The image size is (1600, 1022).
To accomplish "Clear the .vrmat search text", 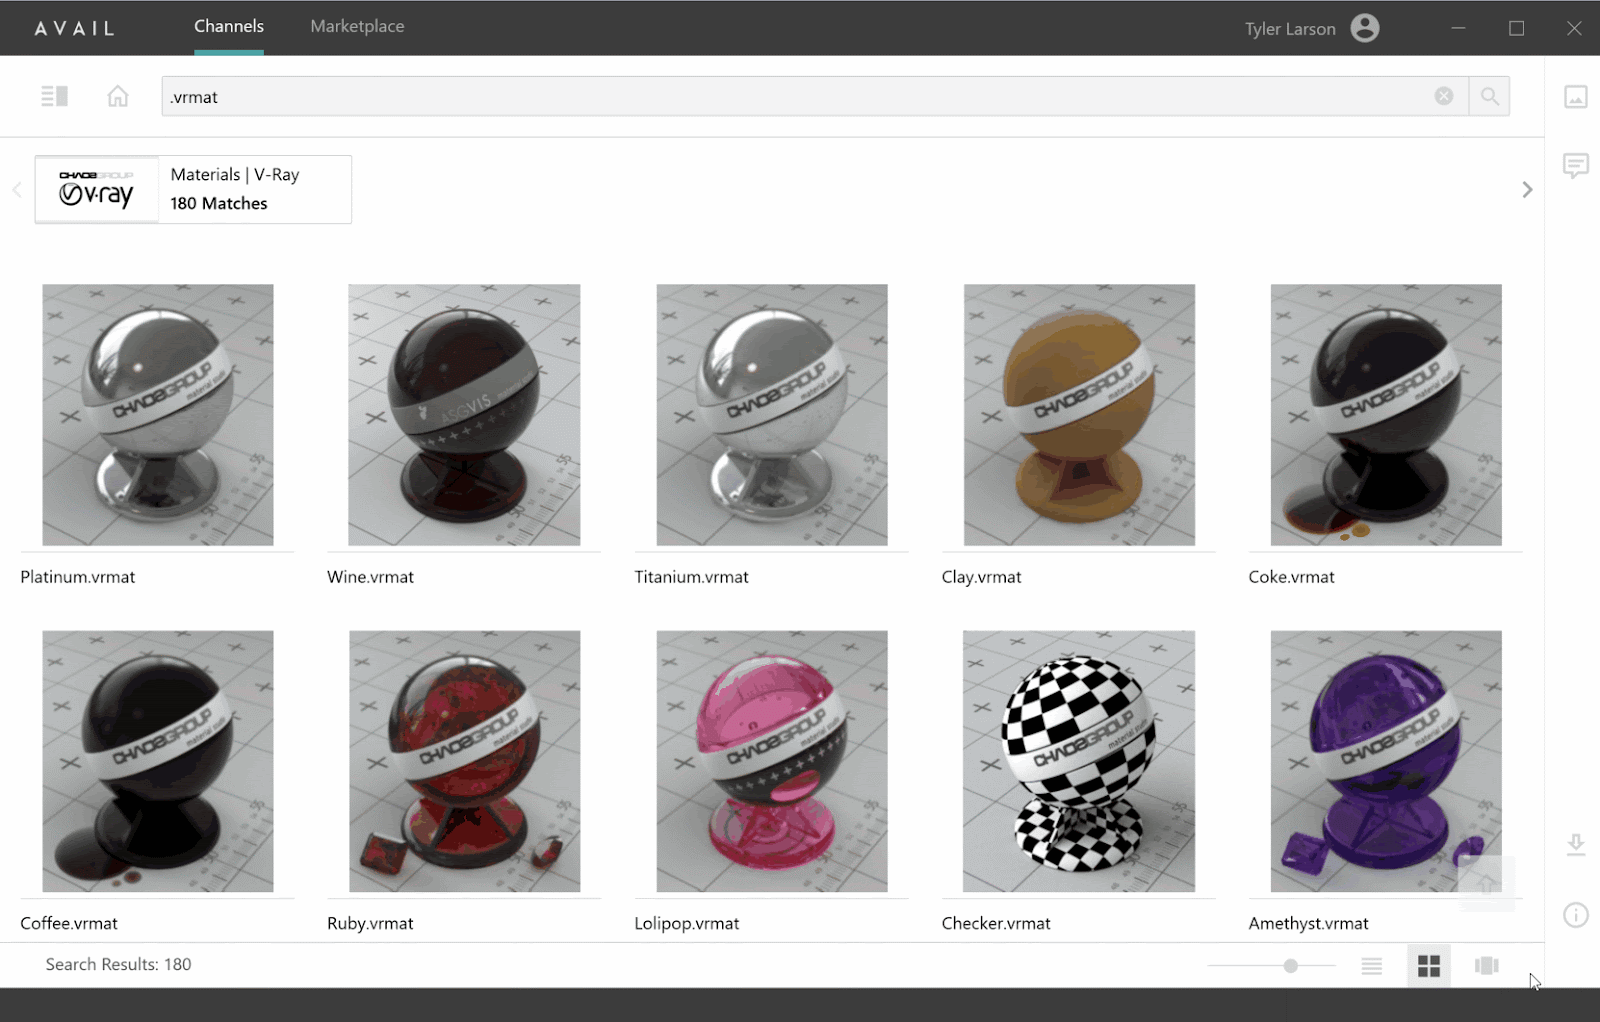I will 1444,96.
